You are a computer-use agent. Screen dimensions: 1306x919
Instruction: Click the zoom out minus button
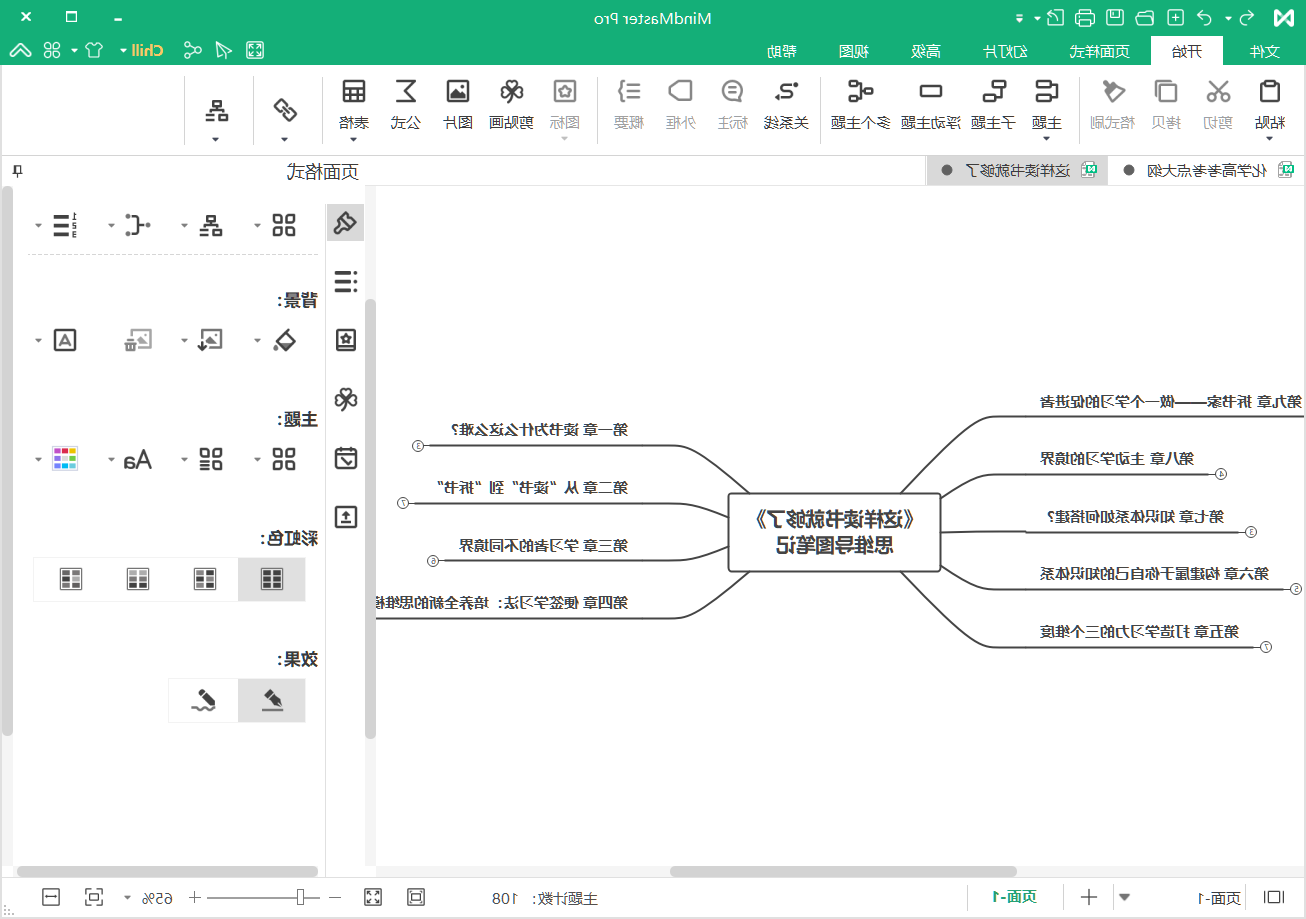335,897
